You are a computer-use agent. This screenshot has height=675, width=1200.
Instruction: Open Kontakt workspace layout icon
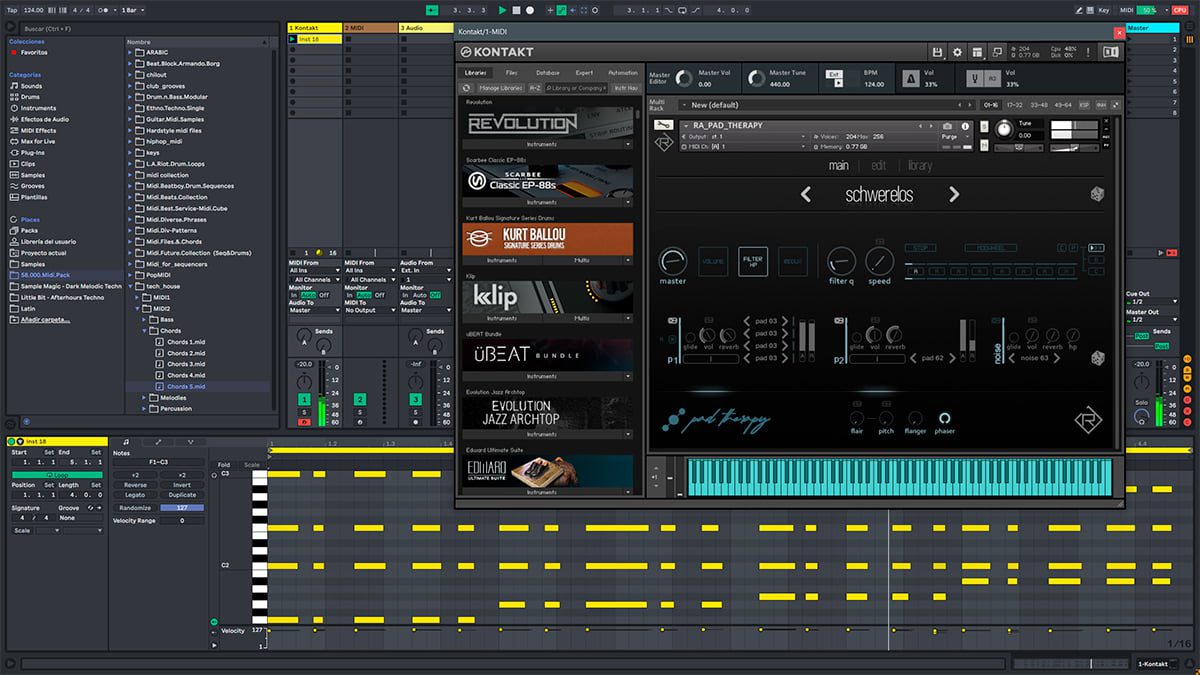976,52
